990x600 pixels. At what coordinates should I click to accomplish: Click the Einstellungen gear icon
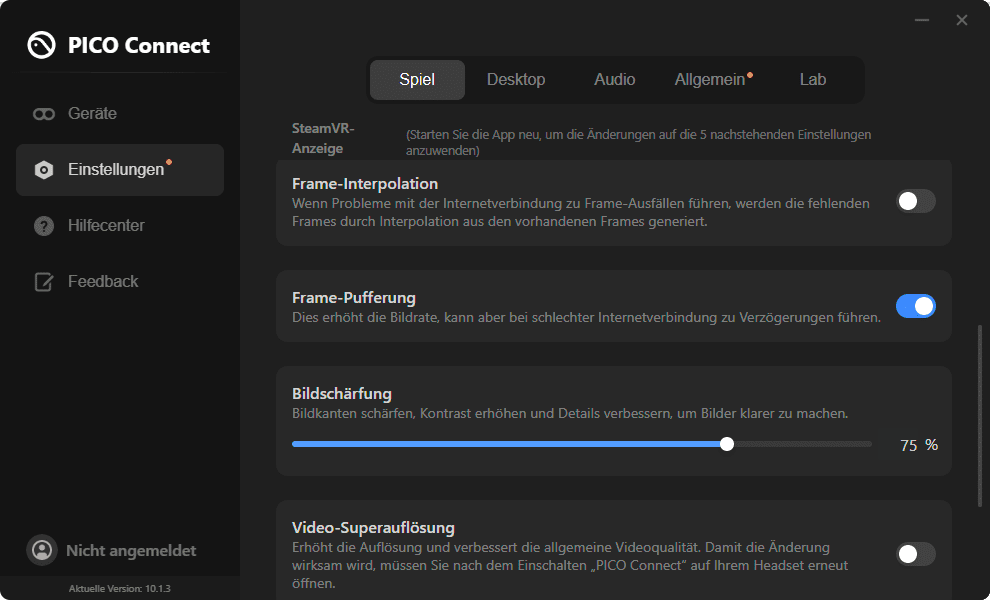pos(44,170)
